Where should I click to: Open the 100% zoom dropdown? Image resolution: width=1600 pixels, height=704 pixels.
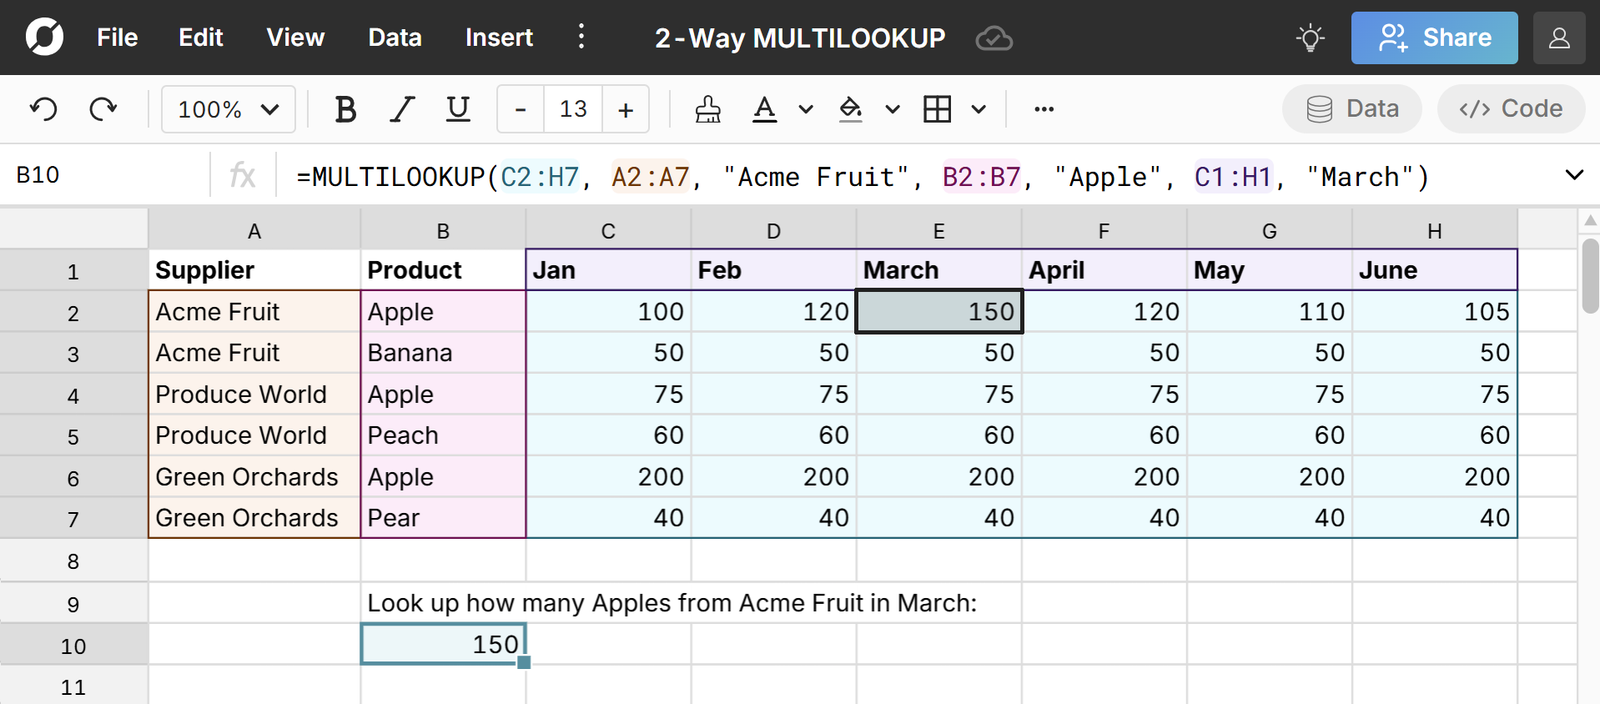point(228,109)
